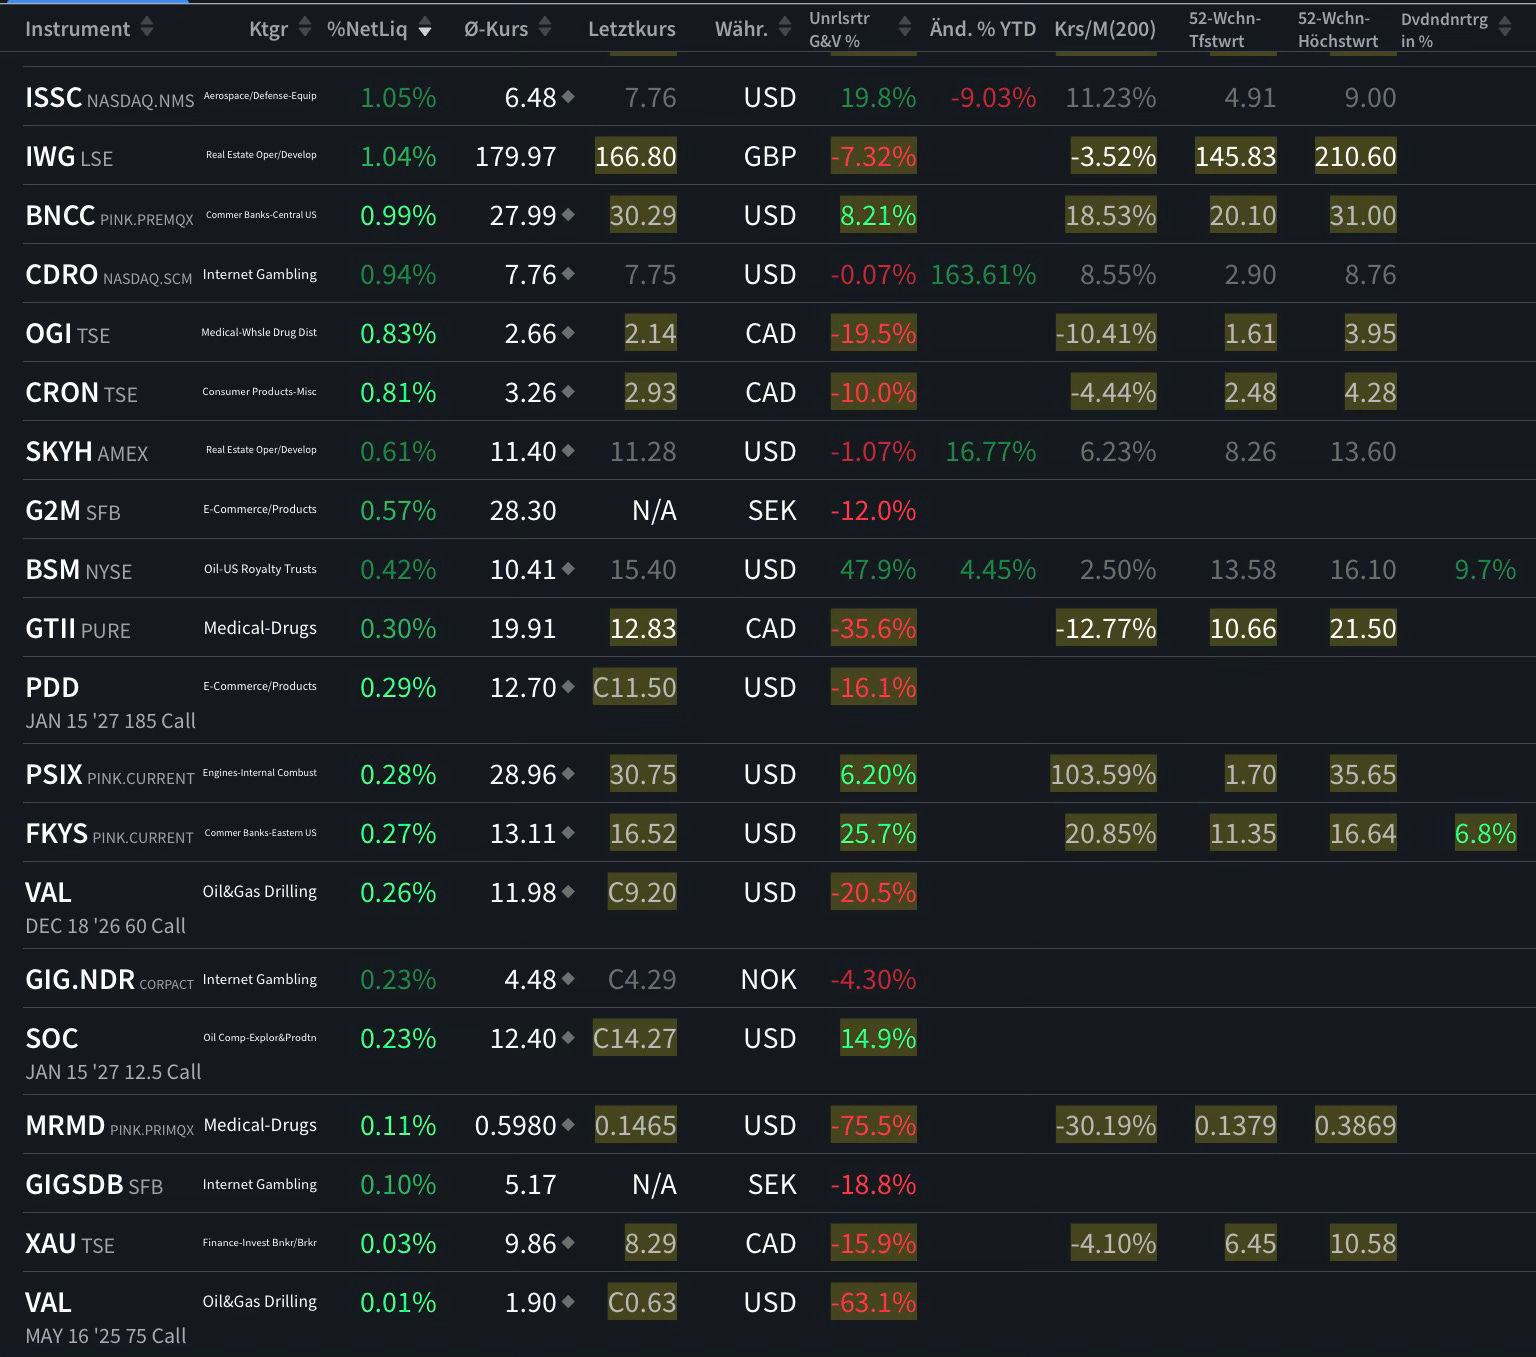Click the diamond marker beside BNCC's 27.99
Viewport: 1536px width, 1357px height.
pyautogui.click(x=568, y=215)
